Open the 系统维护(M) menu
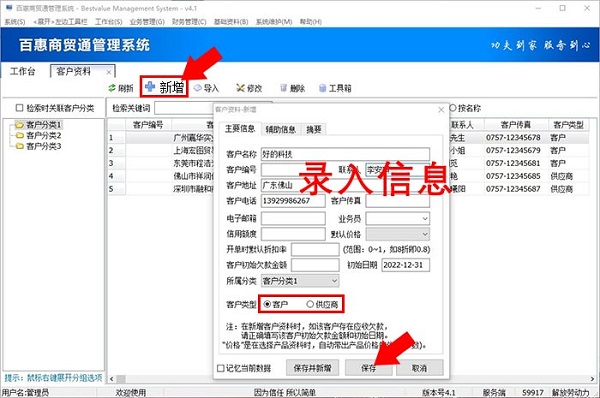 click(274, 22)
